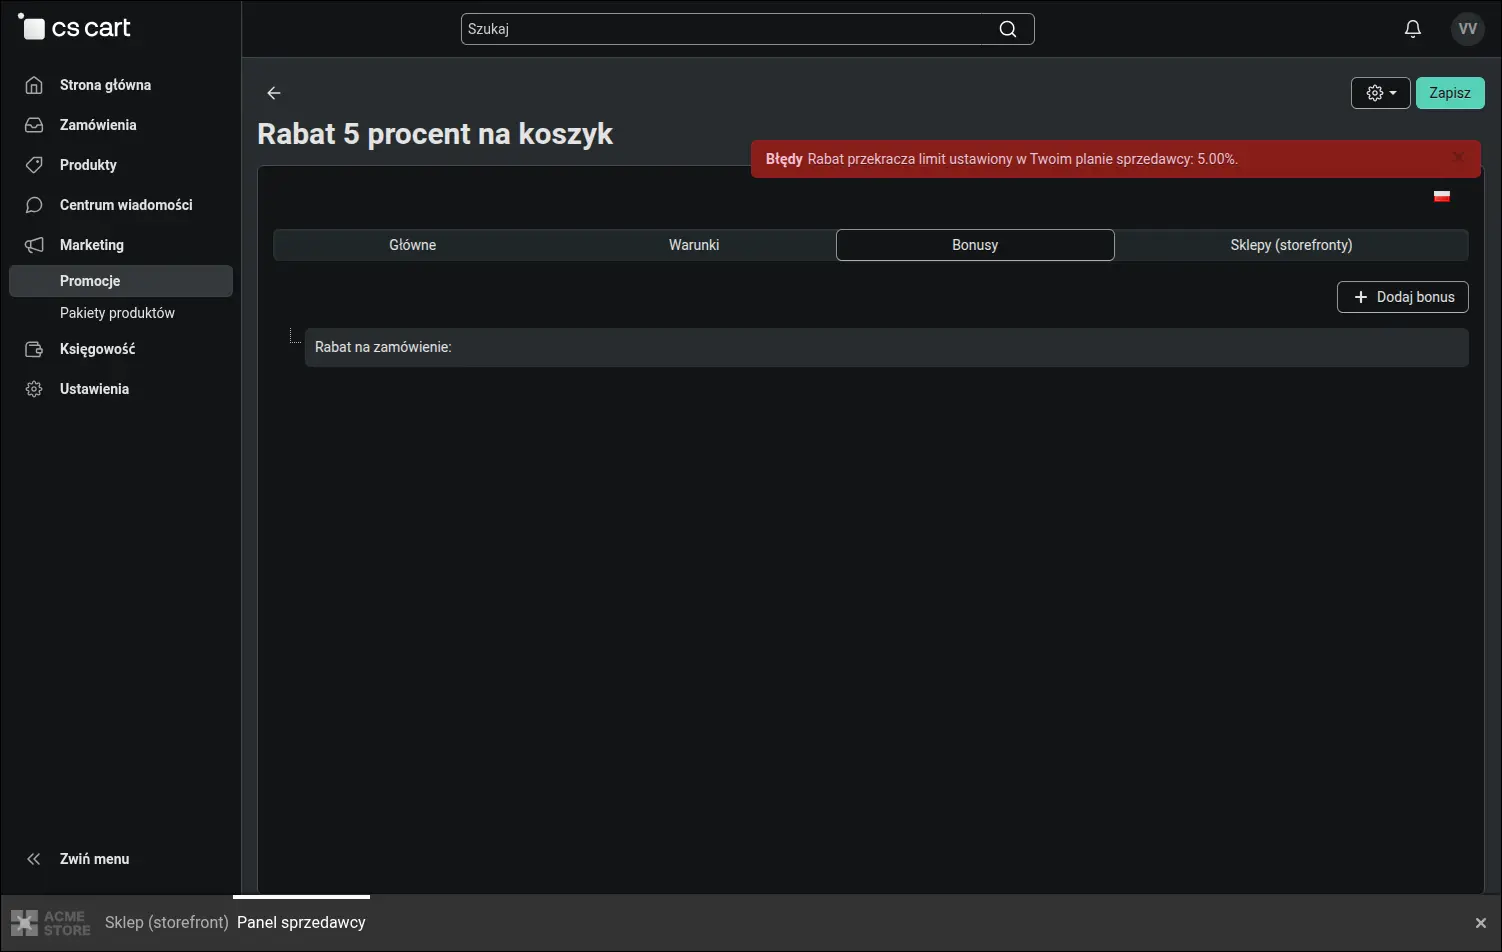The height and width of the screenshot is (952, 1502).
Task: Open the VV user avatar menu
Action: (x=1467, y=29)
